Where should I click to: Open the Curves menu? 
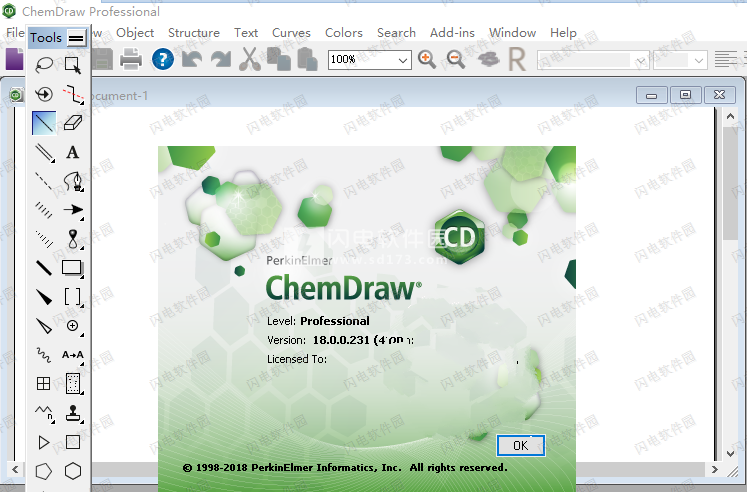coord(291,32)
